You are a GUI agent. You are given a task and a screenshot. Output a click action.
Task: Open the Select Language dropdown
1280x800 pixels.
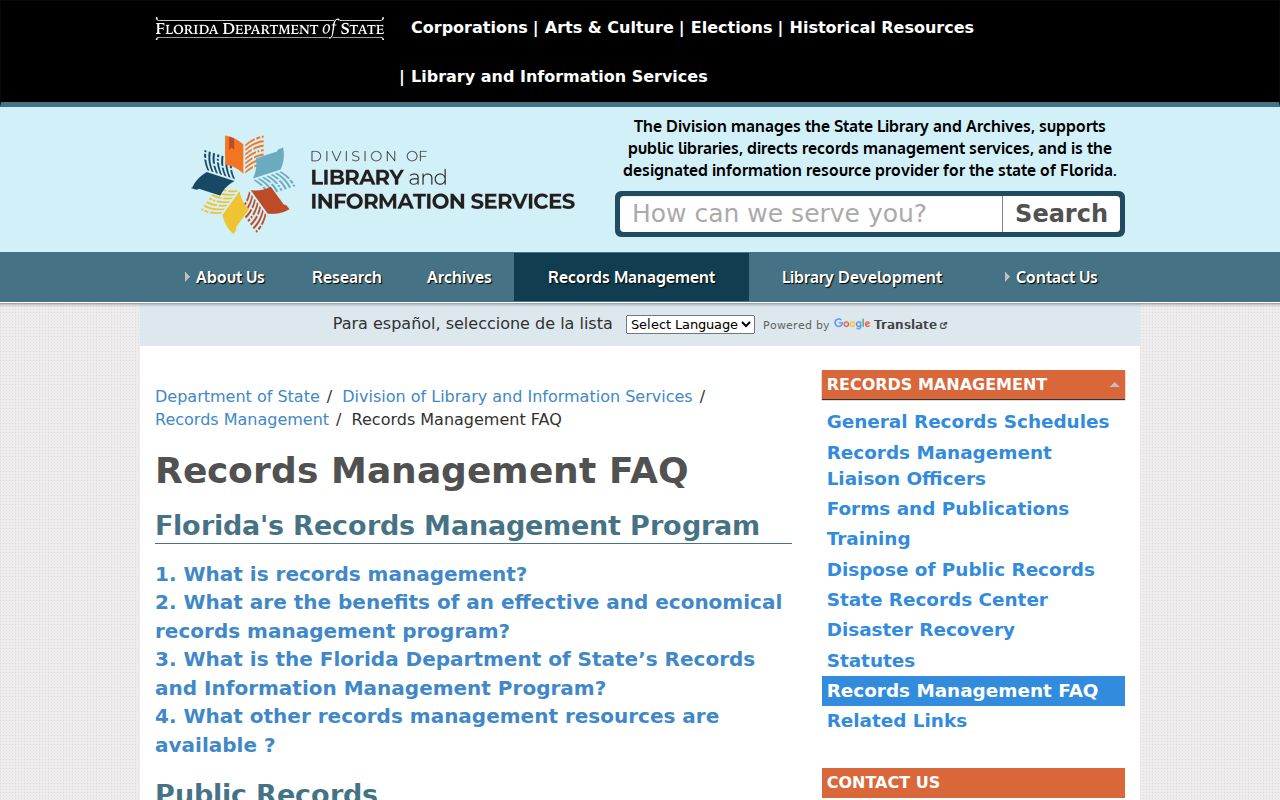pyautogui.click(x=690, y=324)
